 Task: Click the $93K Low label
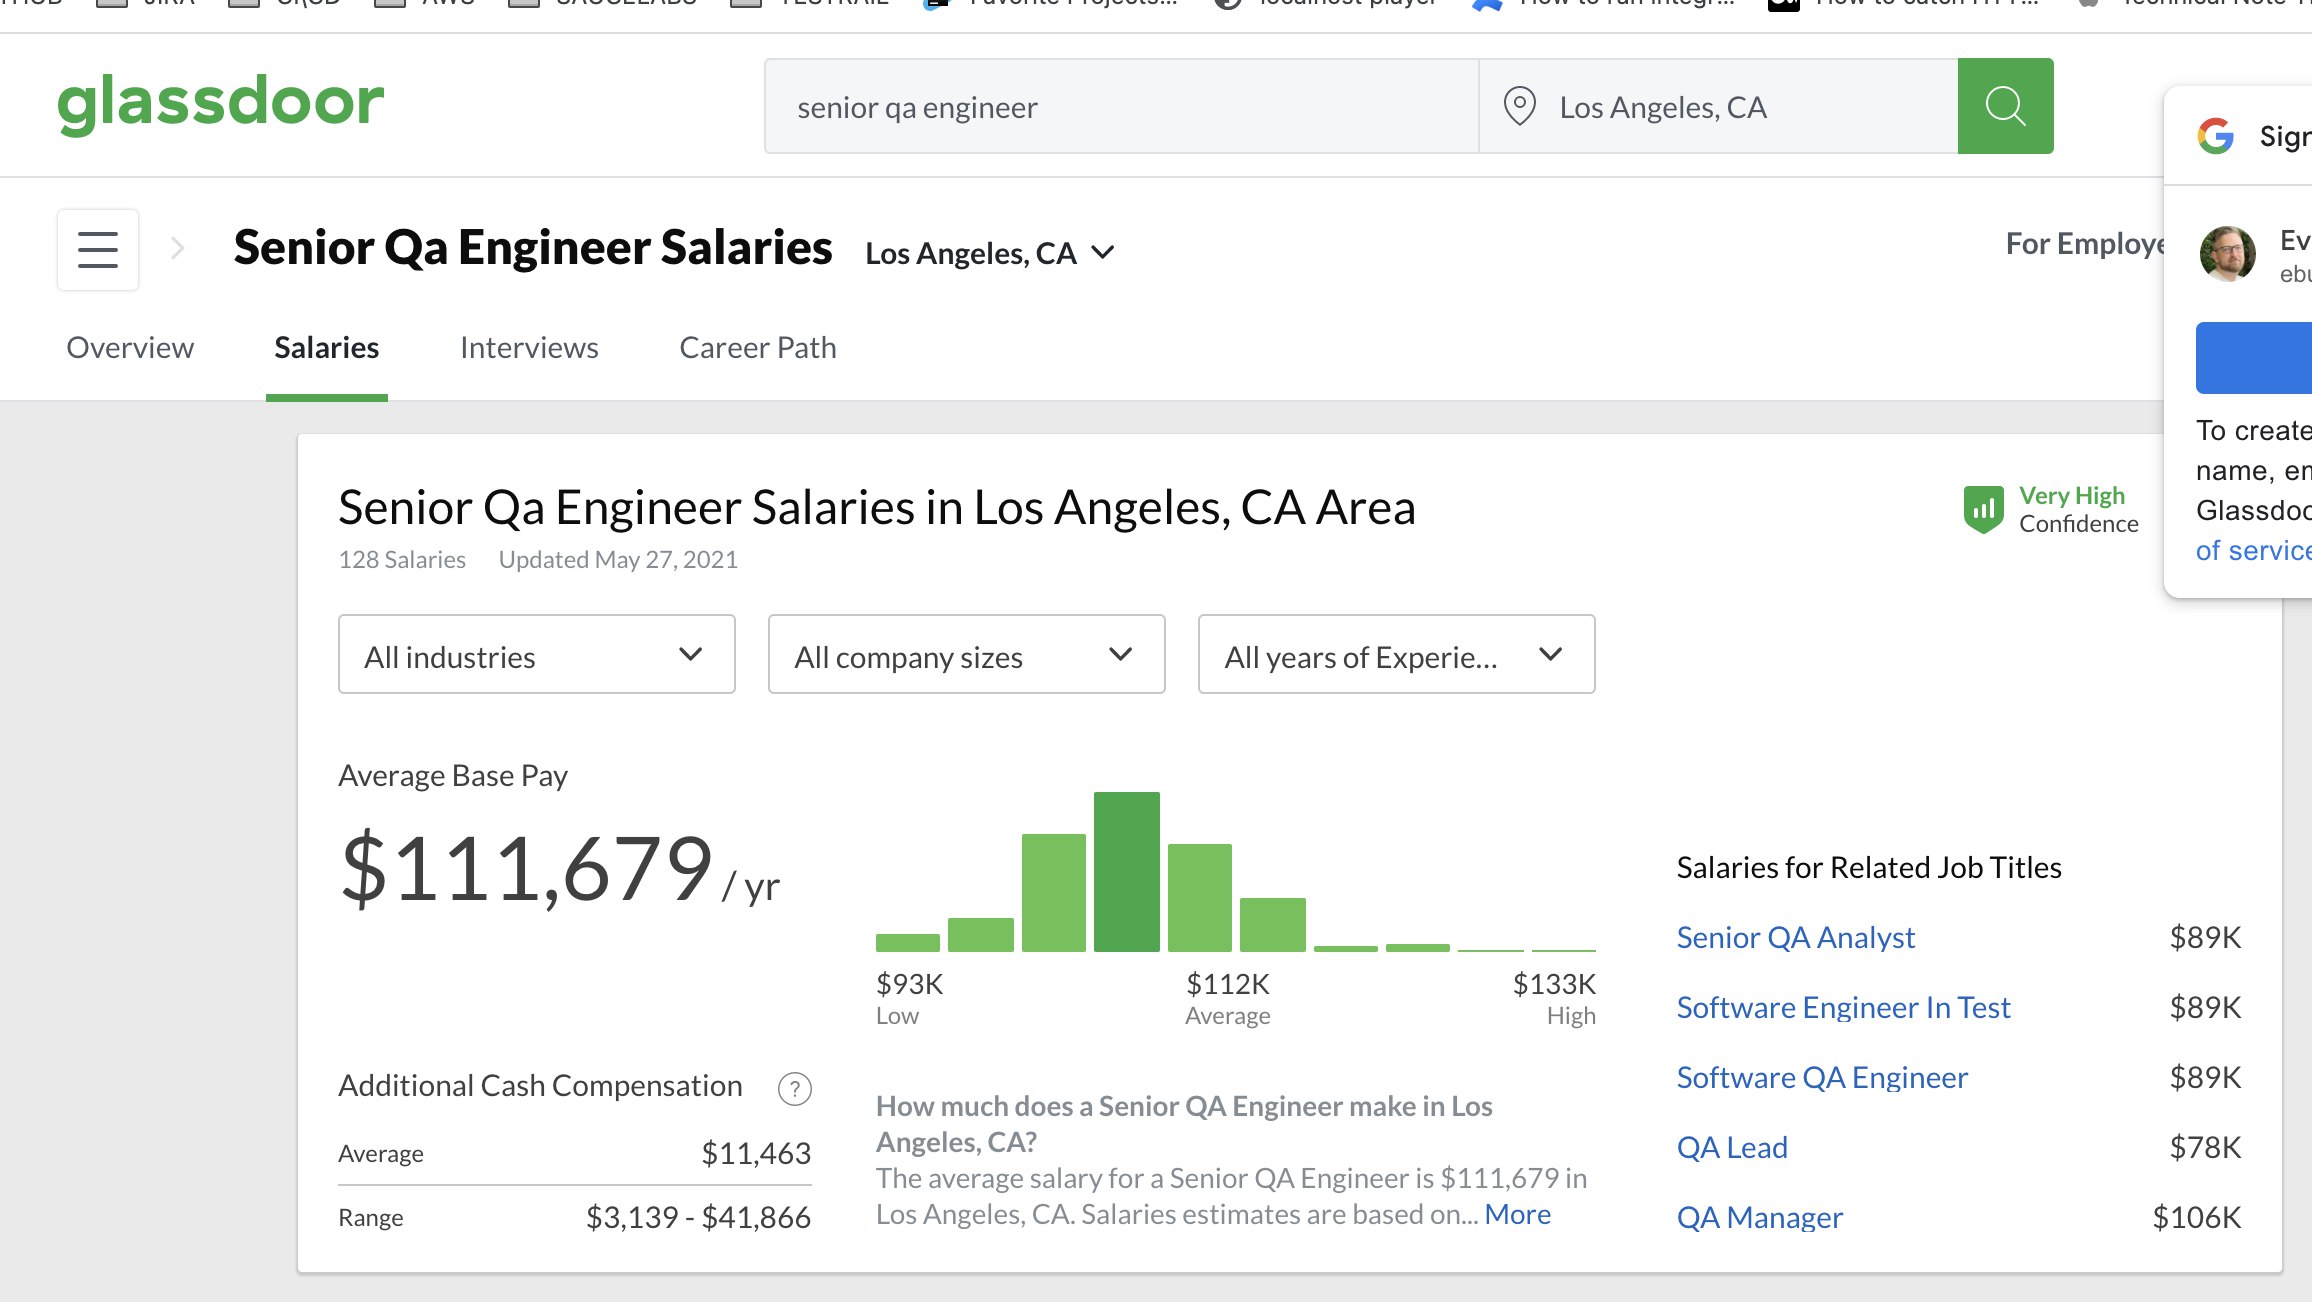pos(910,999)
